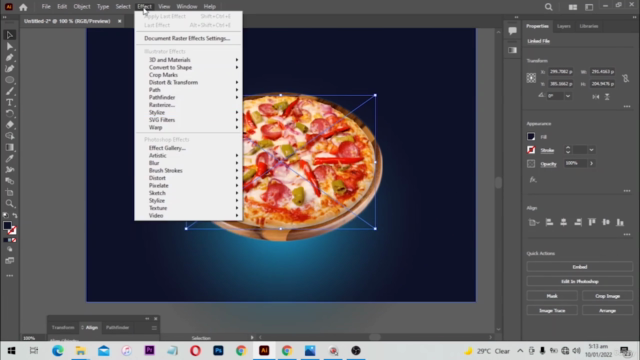
Task: Switch to the Libraries tab
Action: [589, 26]
